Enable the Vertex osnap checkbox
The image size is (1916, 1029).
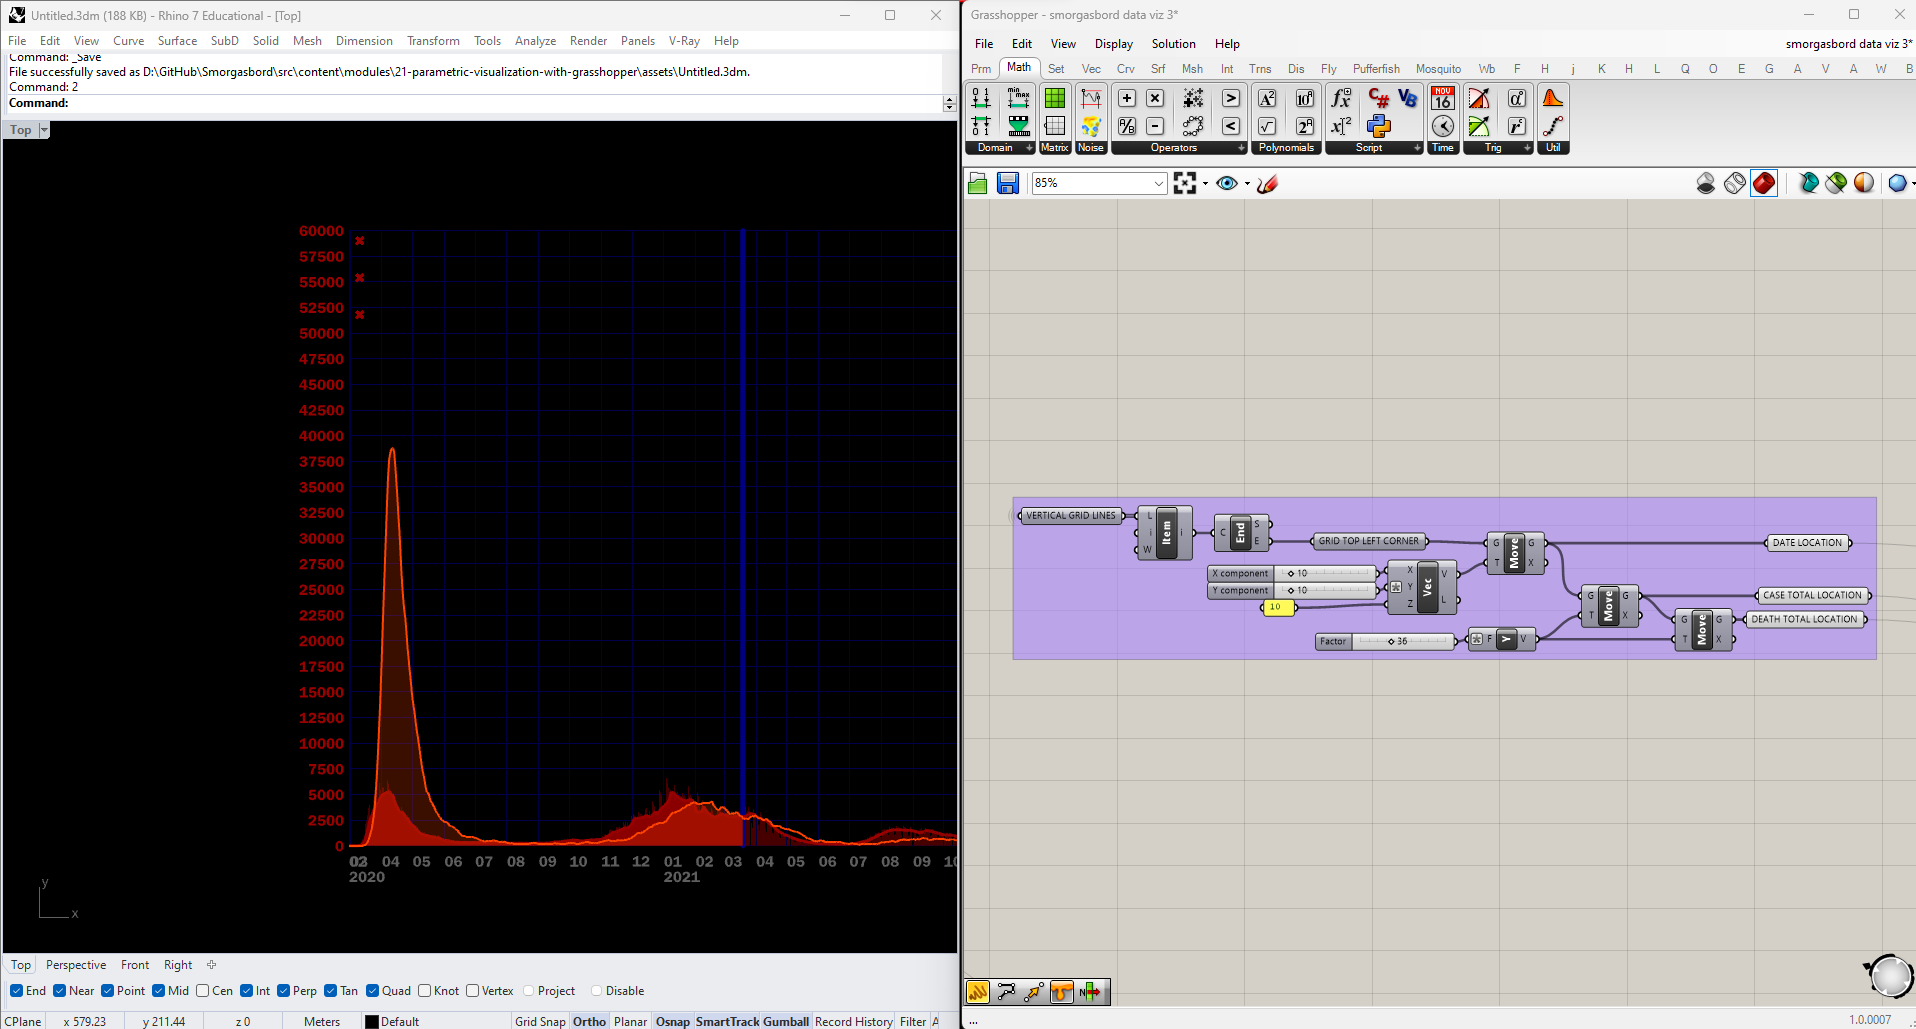tap(473, 991)
